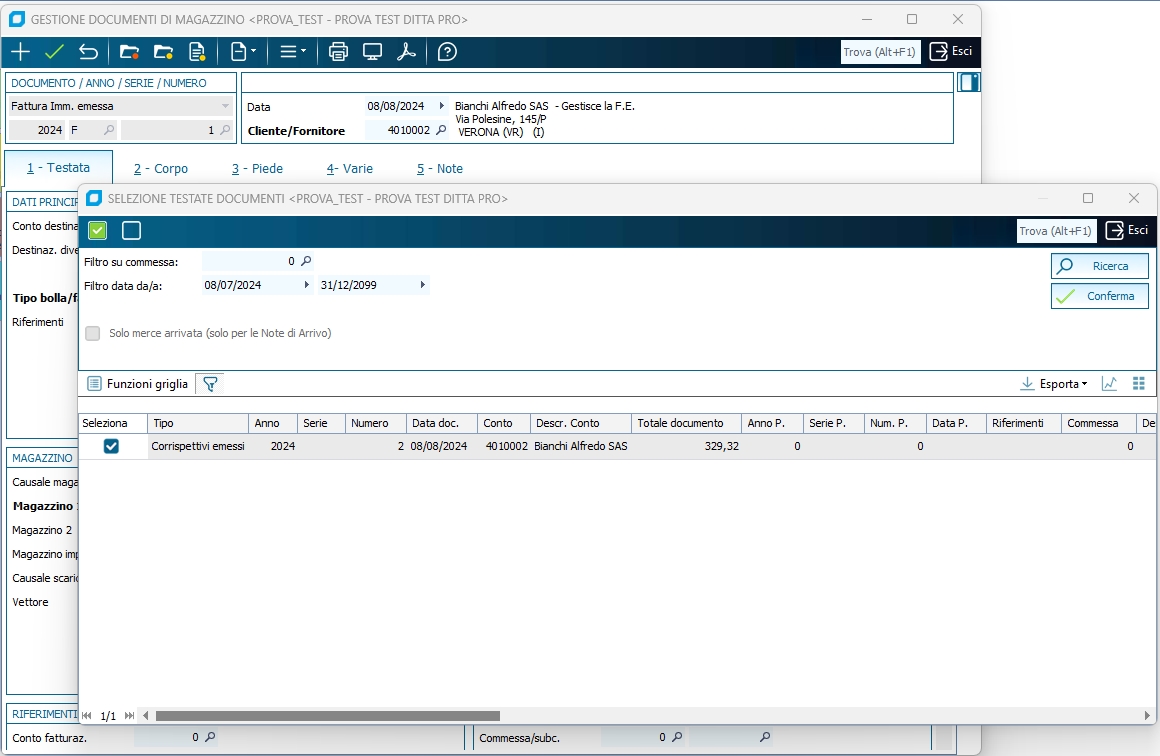Image resolution: width=1160 pixels, height=756 pixels.
Task: Click first-record navigation icon in grid footer
Action: pos(87,715)
